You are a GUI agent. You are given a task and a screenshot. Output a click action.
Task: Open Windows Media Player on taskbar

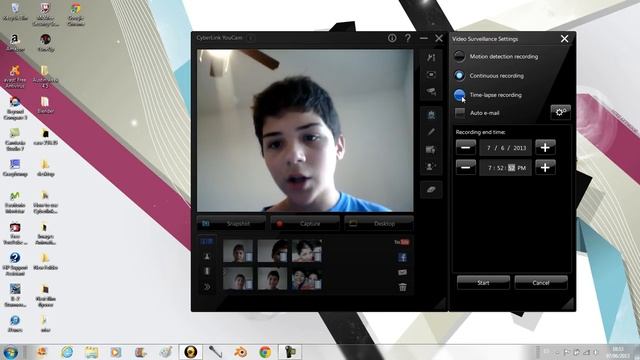(x=116, y=352)
